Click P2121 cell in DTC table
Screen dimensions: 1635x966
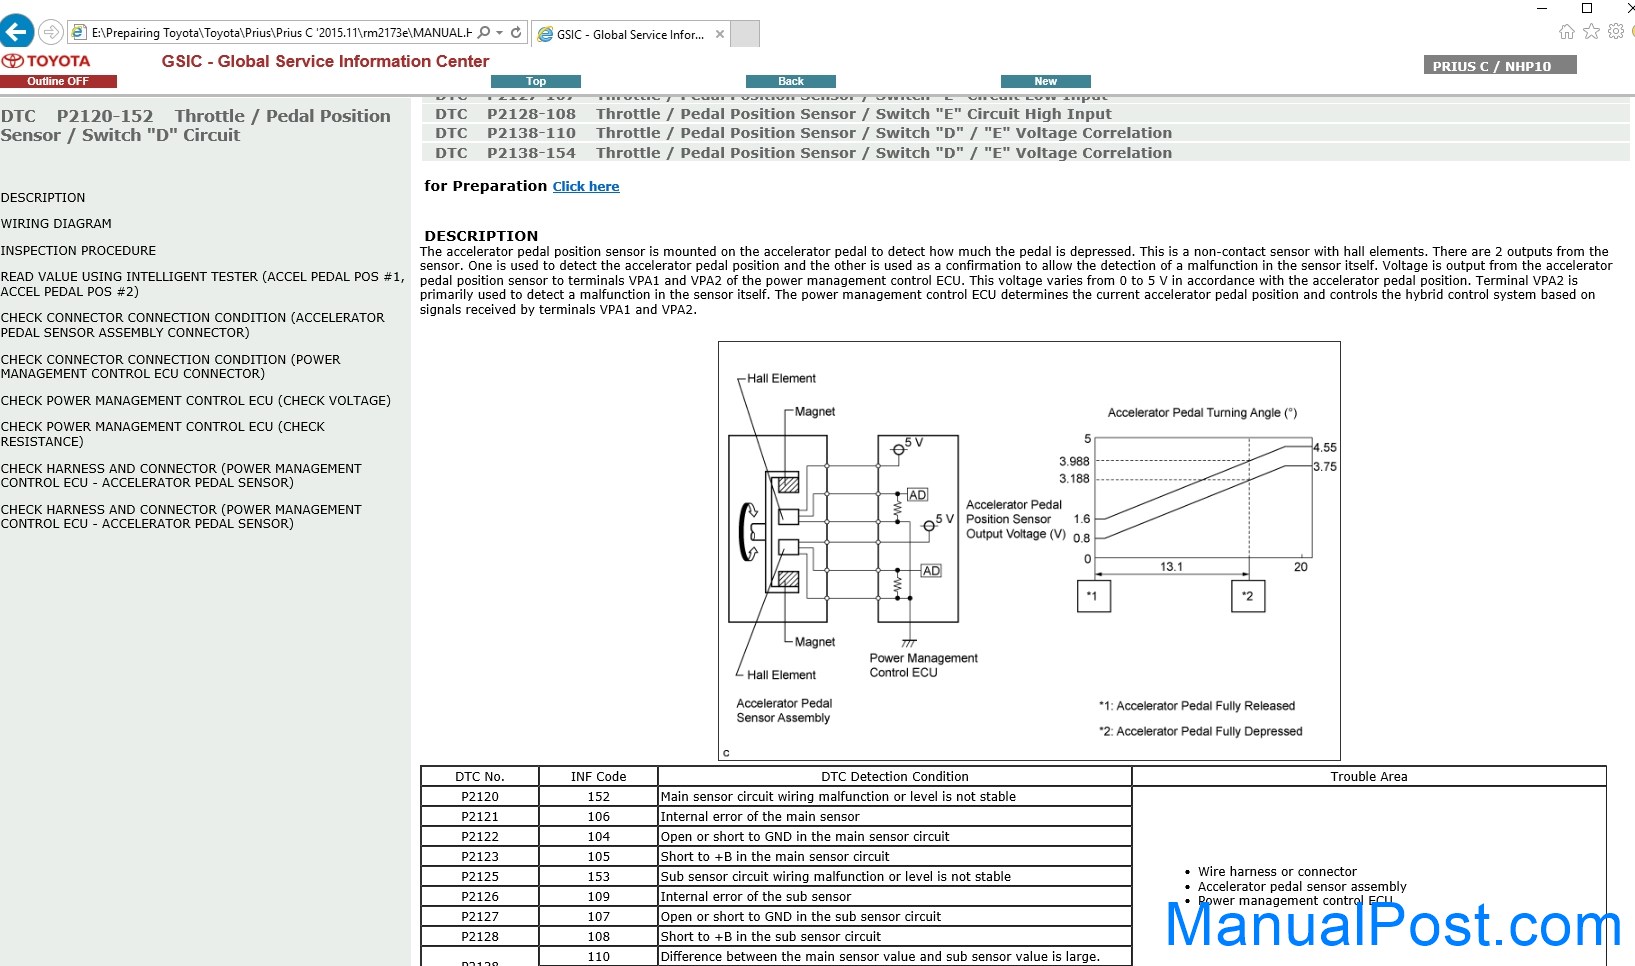[480, 817]
